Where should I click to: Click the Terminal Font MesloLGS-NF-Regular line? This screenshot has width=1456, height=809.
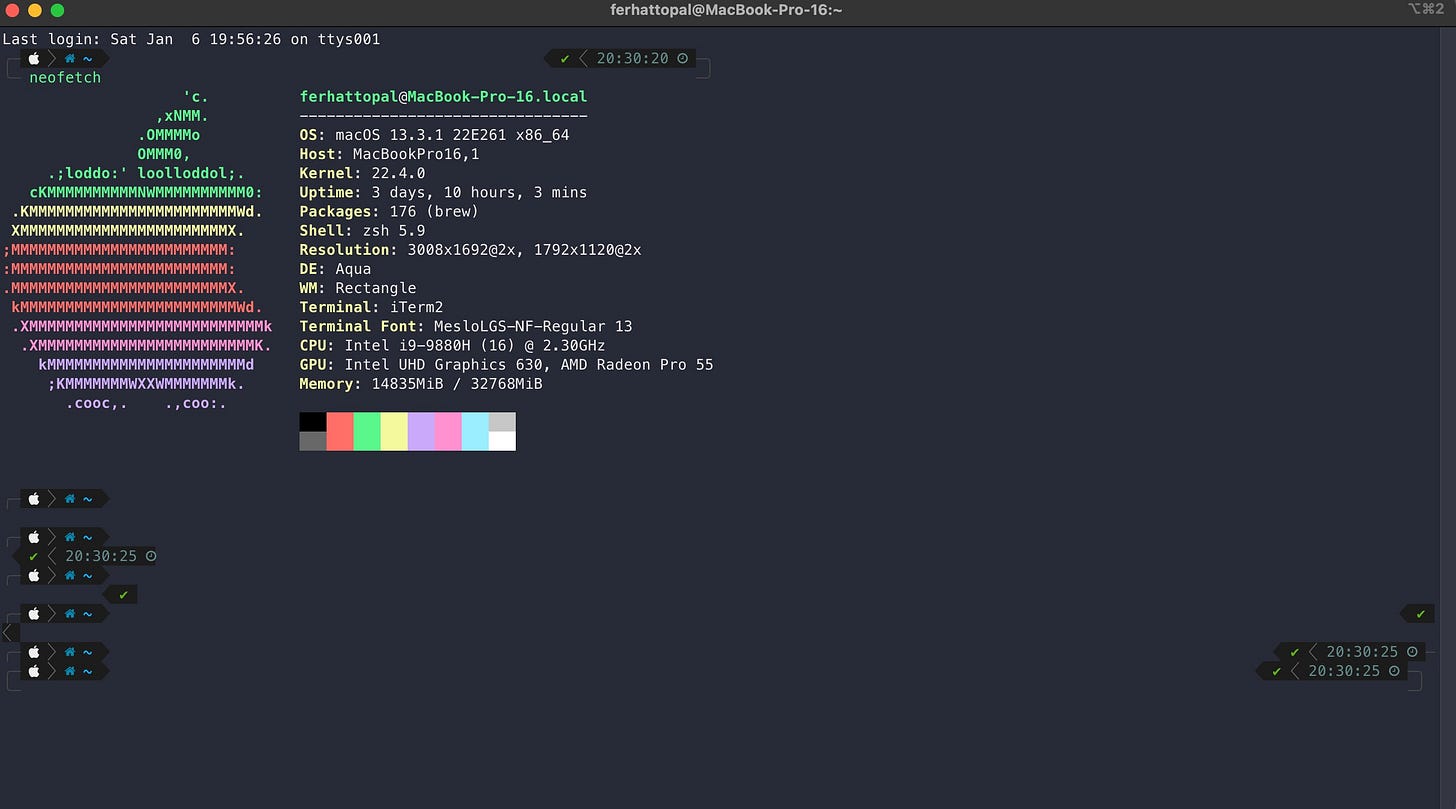[466, 326]
